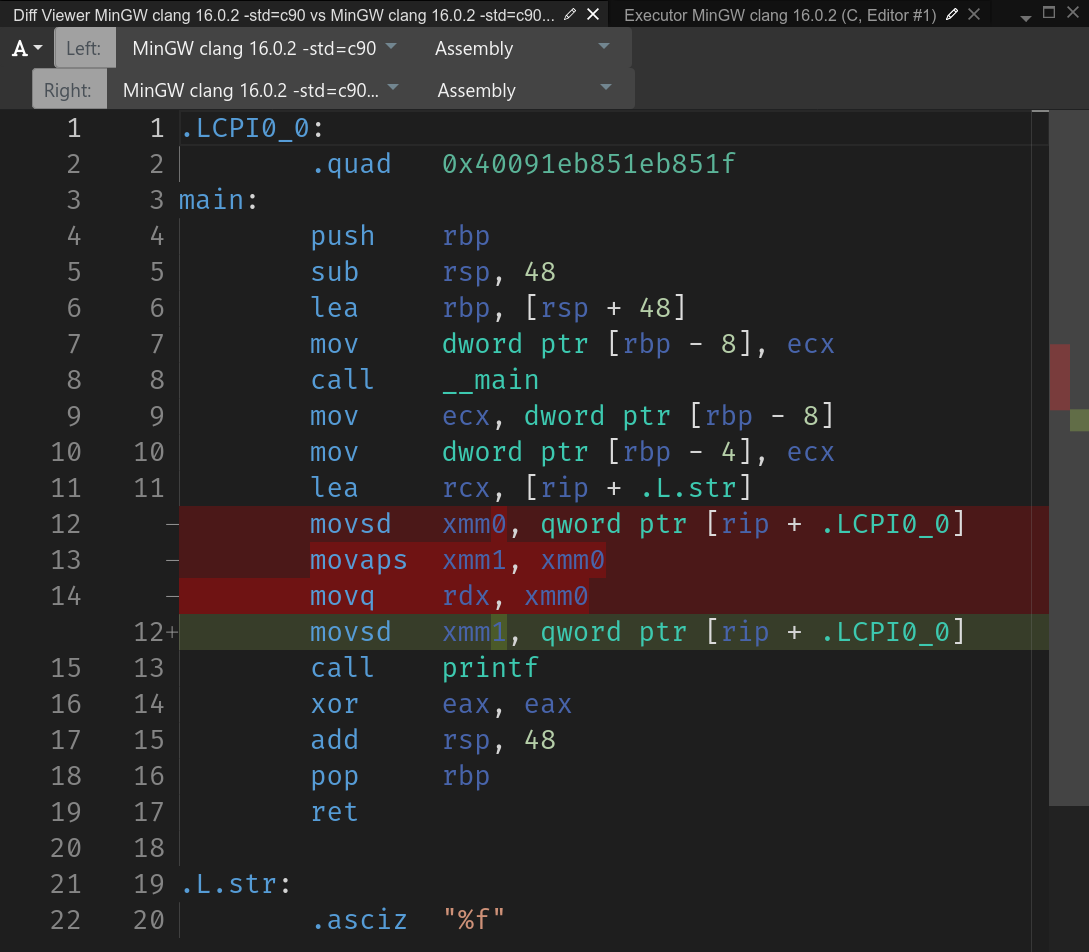
Task: Click the 'Left:' label button
Action: 84,49
